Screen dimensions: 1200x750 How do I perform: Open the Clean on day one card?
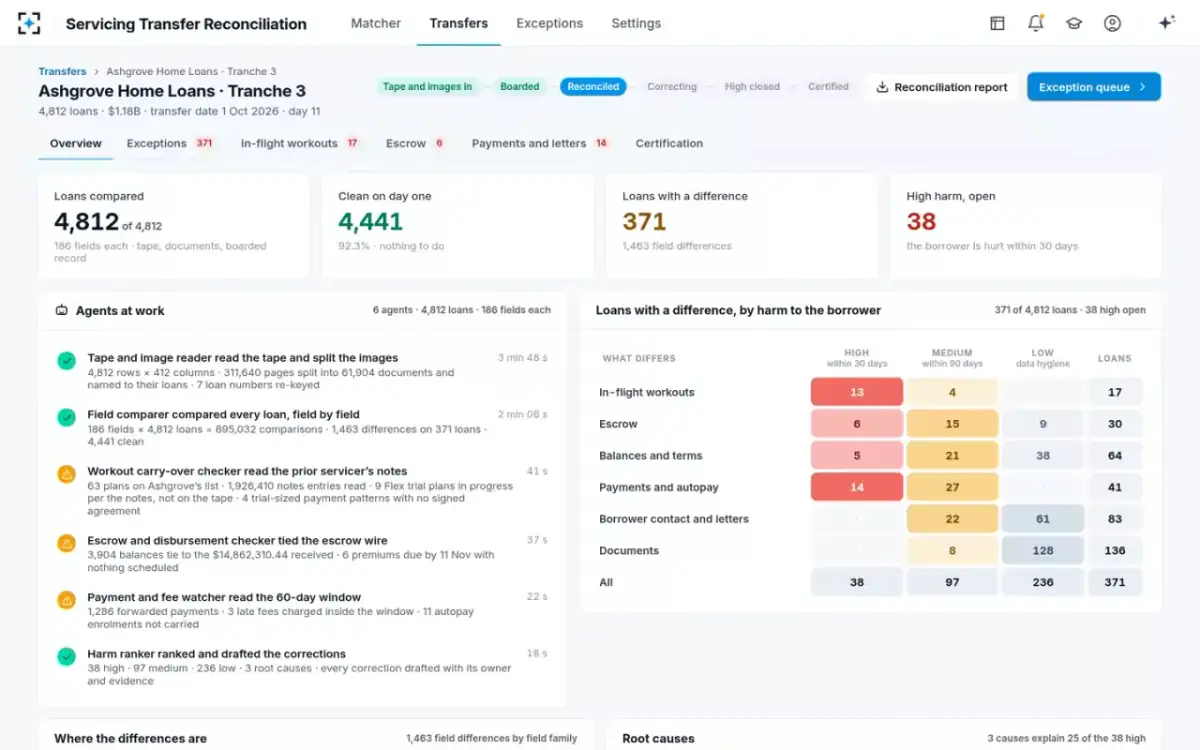click(x=458, y=226)
